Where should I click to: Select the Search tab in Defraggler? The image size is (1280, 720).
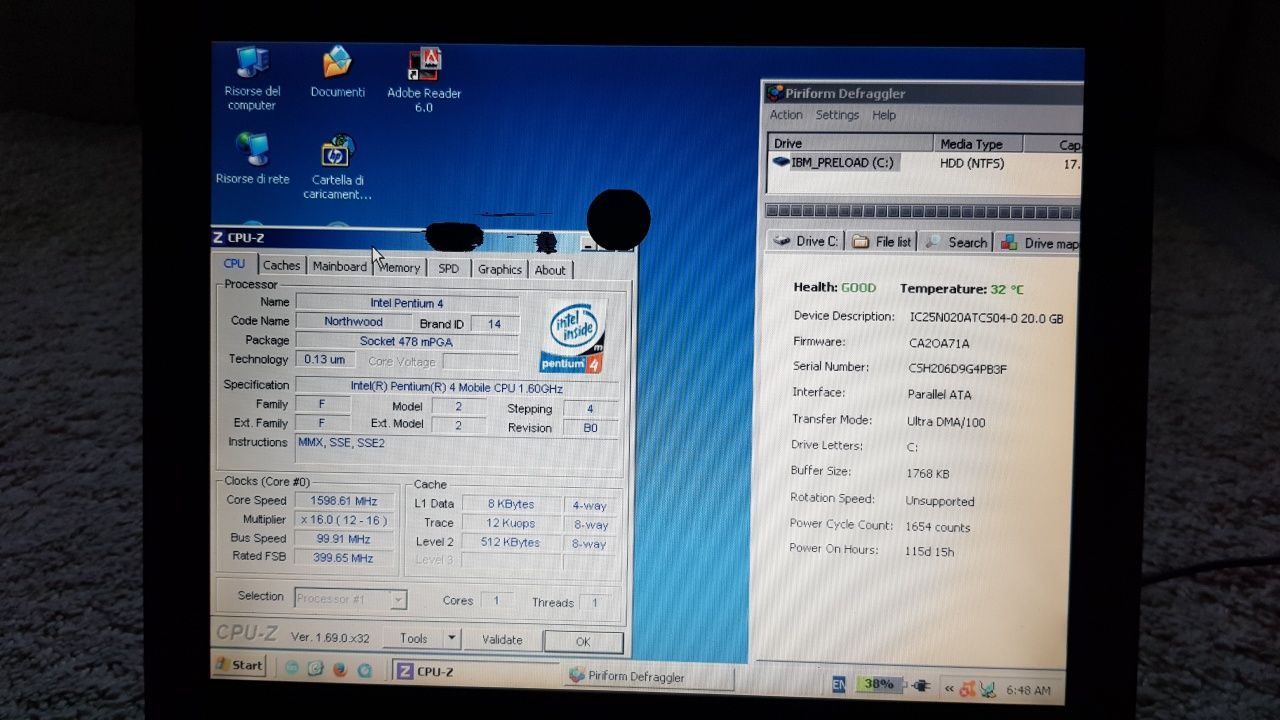coord(958,242)
